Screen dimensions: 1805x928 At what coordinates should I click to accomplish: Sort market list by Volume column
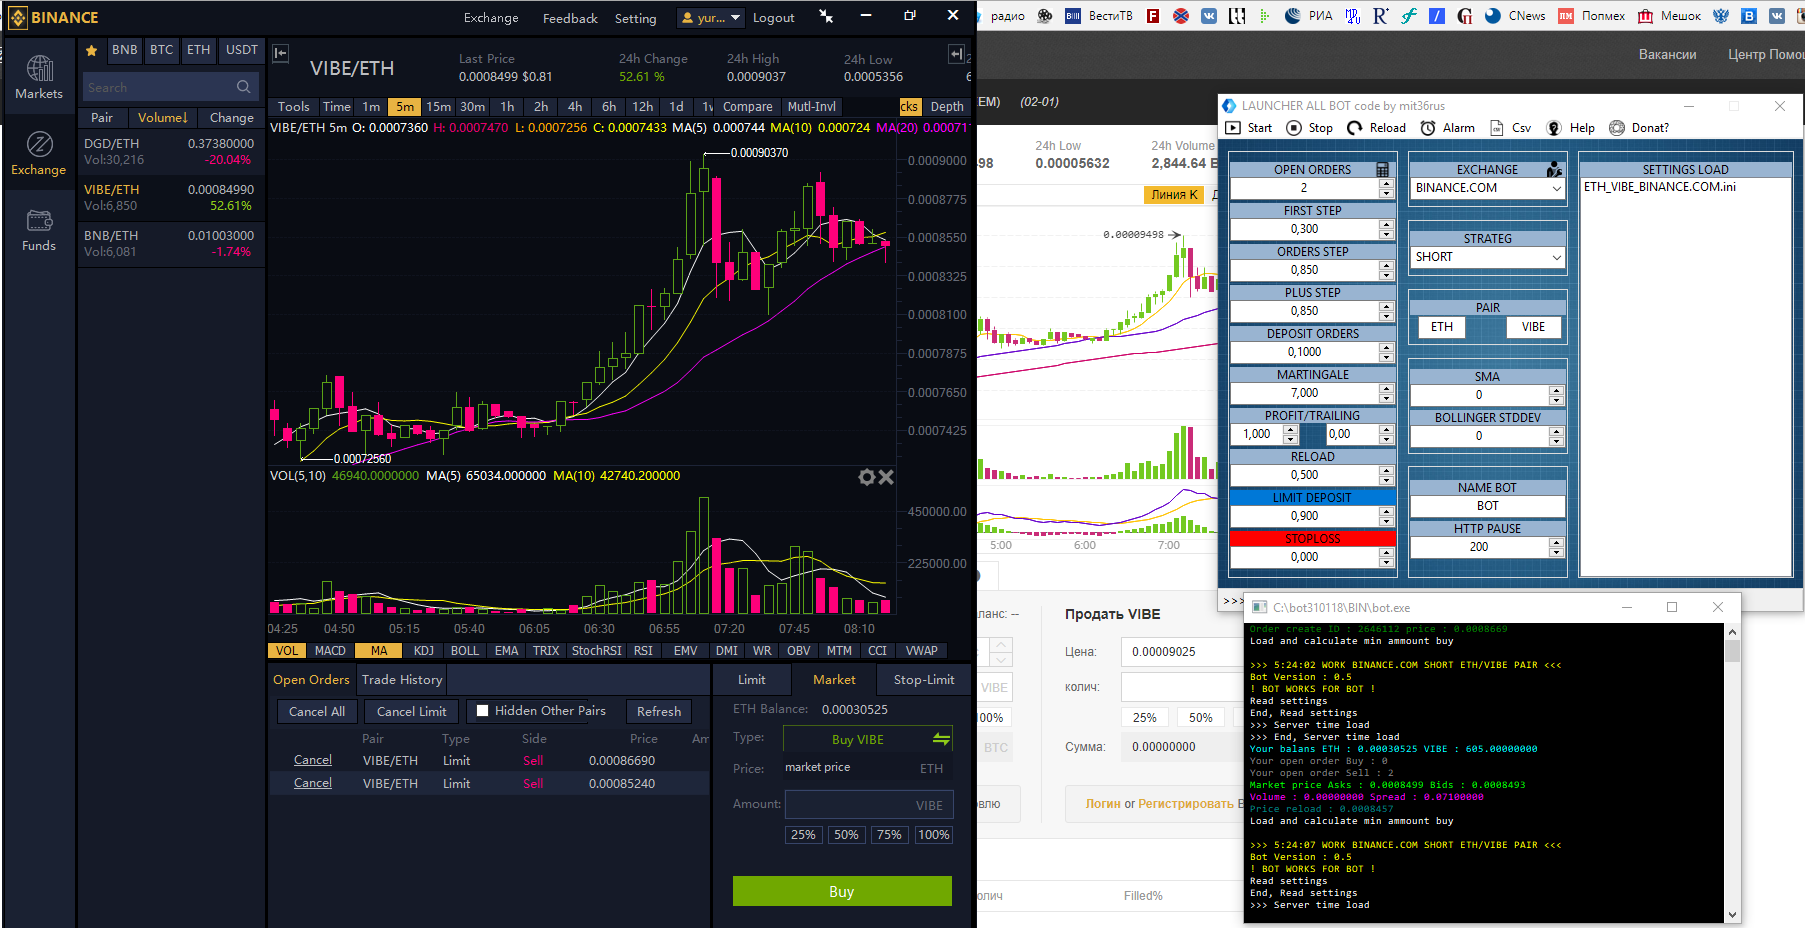click(162, 118)
